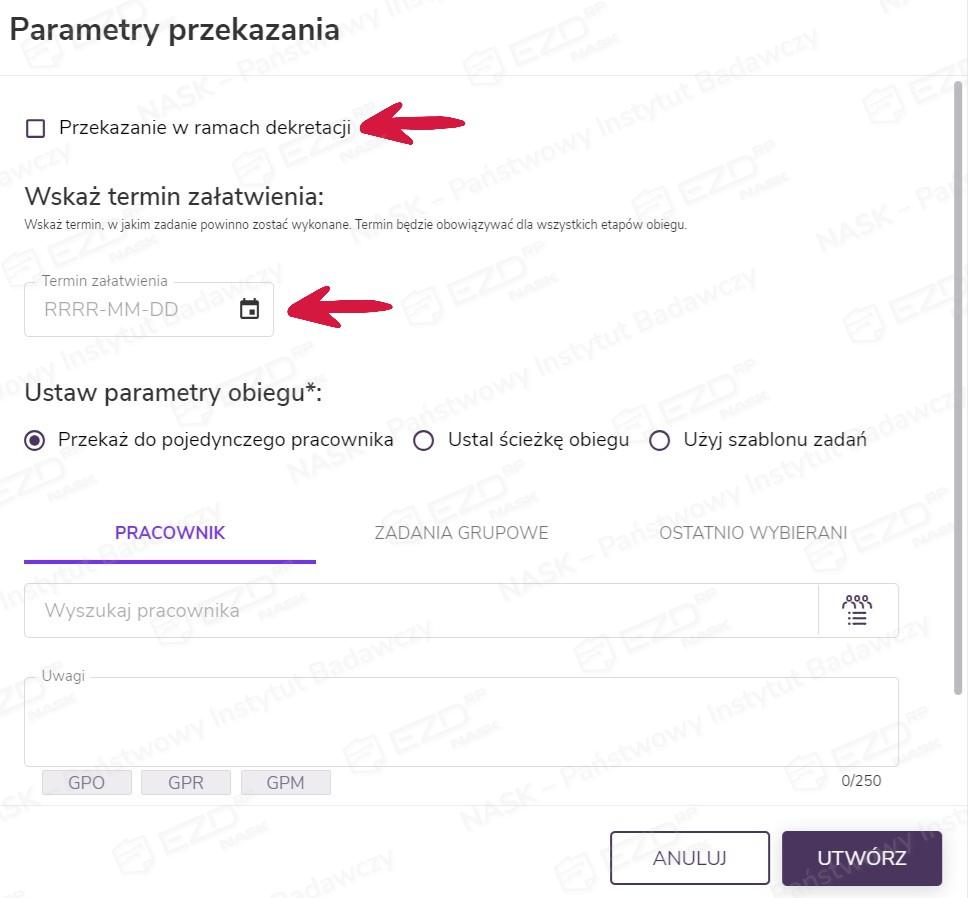Select Przekaż do pojedynczego pracownika option
The width and height of the screenshot is (968, 898).
point(36,440)
